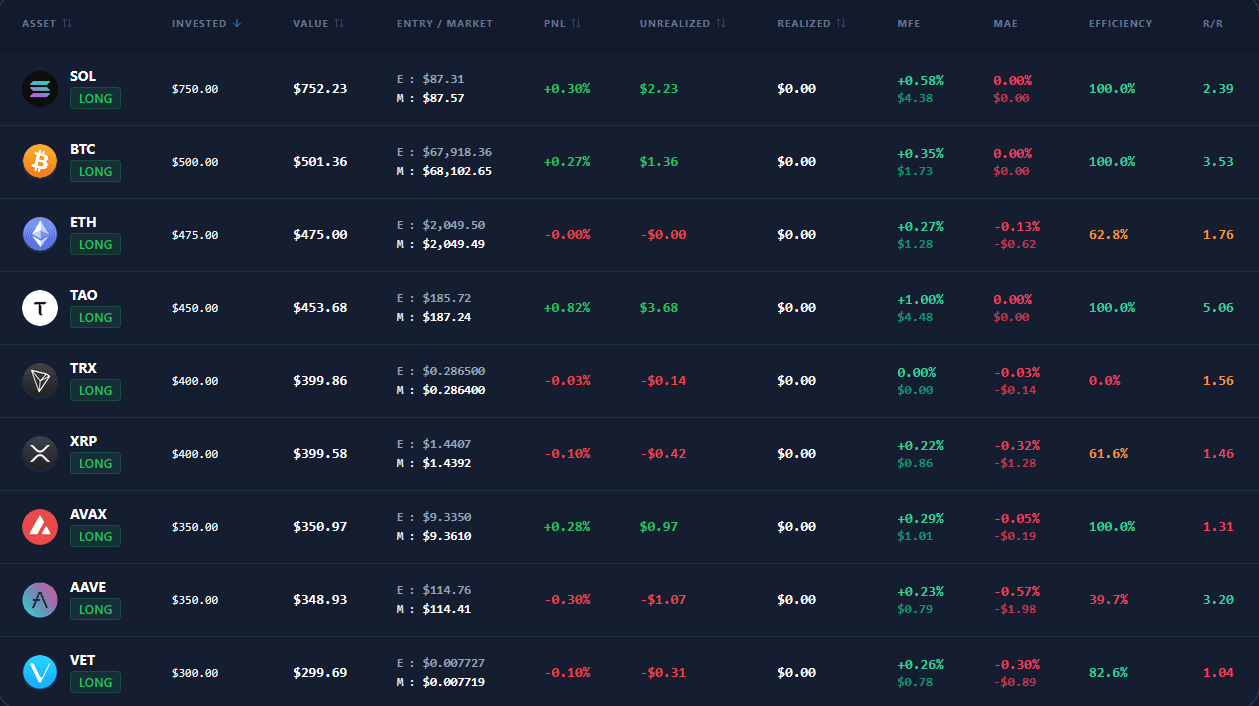Click AAVE MAE -0.57%

(x=1017, y=591)
